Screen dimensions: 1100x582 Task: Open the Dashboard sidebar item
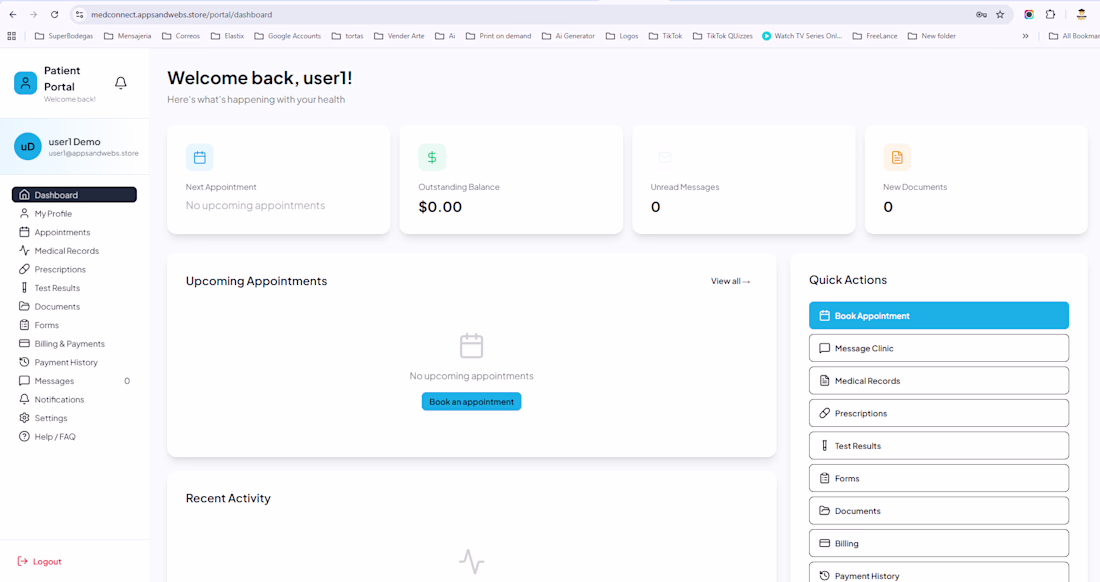tap(74, 195)
